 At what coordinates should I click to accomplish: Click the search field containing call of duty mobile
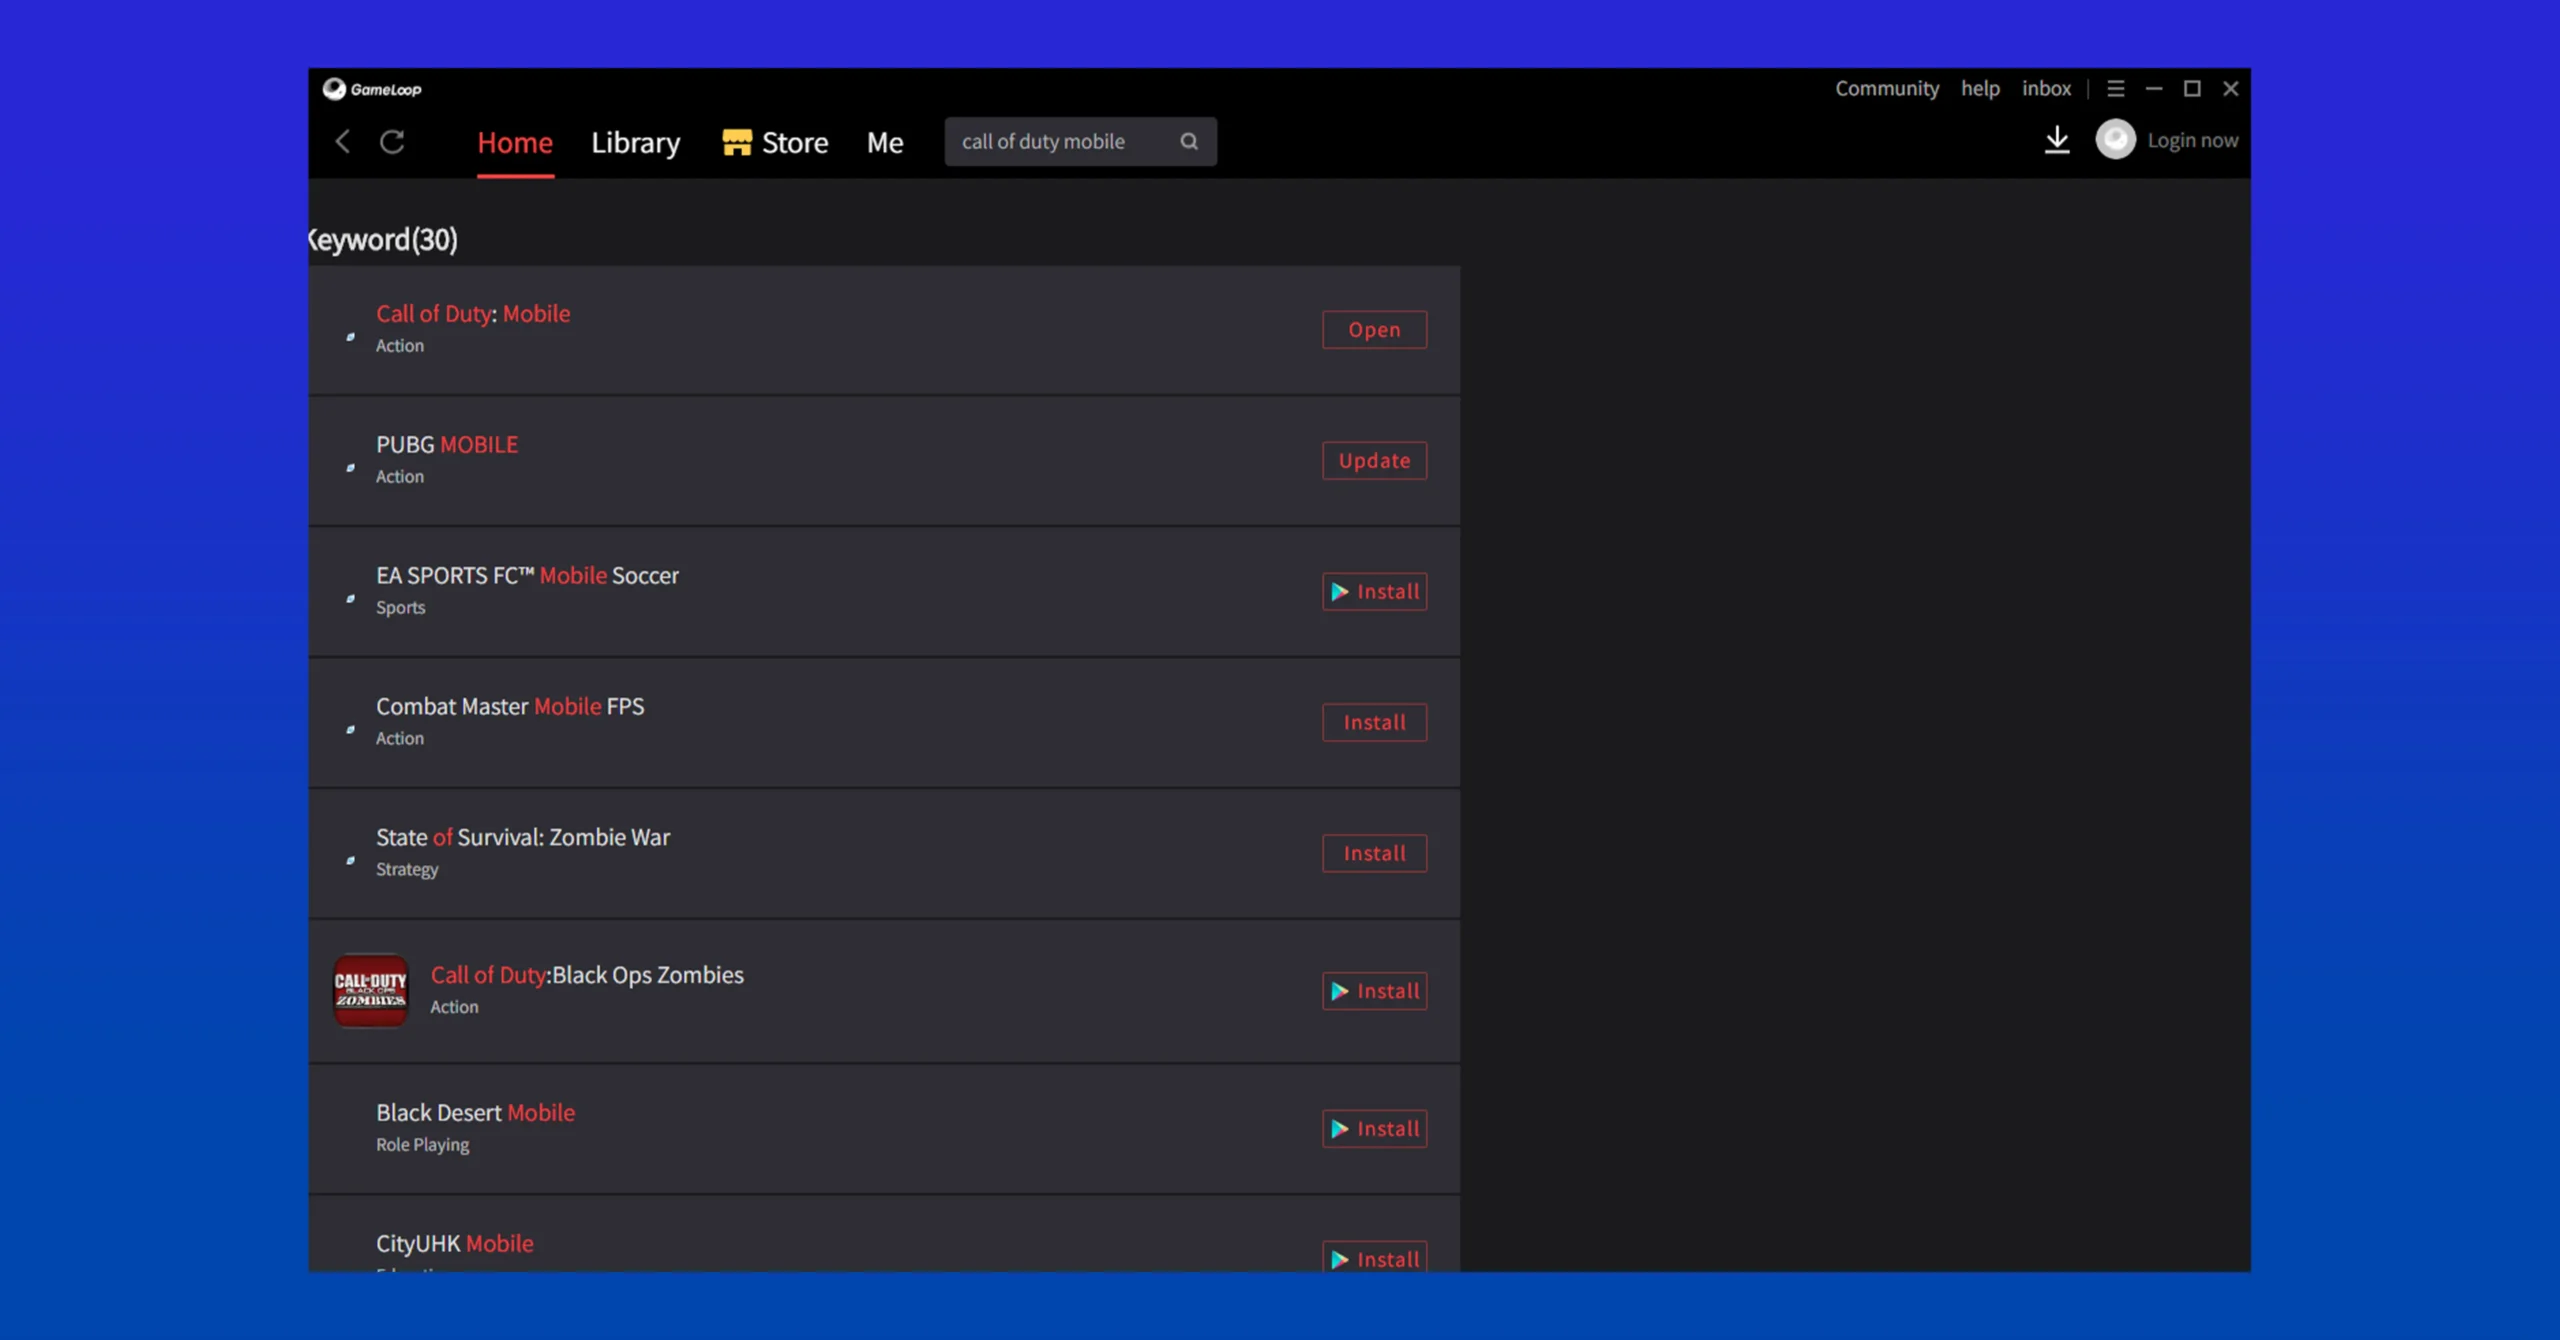(x=1080, y=142)
